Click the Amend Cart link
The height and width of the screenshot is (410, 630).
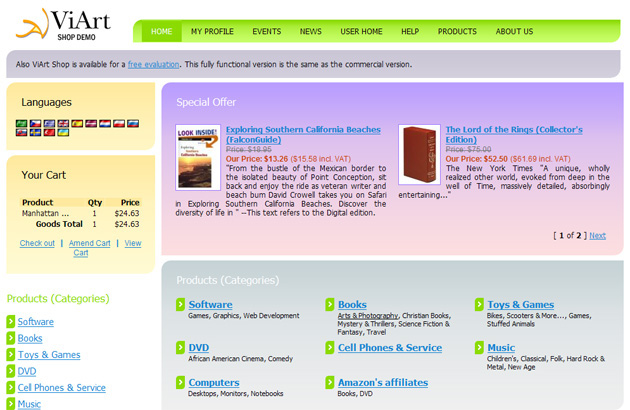[90, 243]
